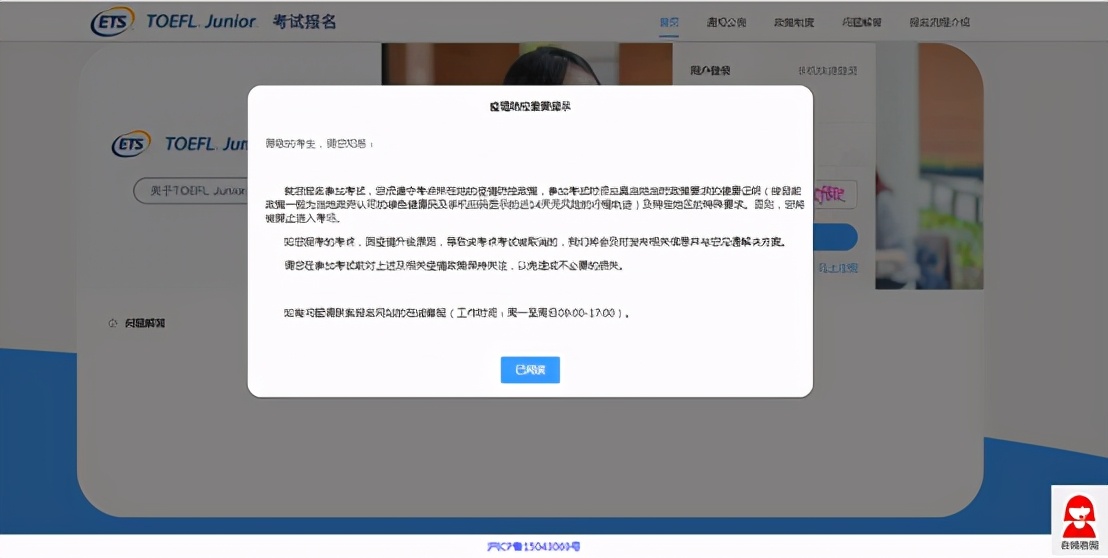Open the ICP record number link in the footer
Screen dimensions: 1108x558
tap(534, 546)
